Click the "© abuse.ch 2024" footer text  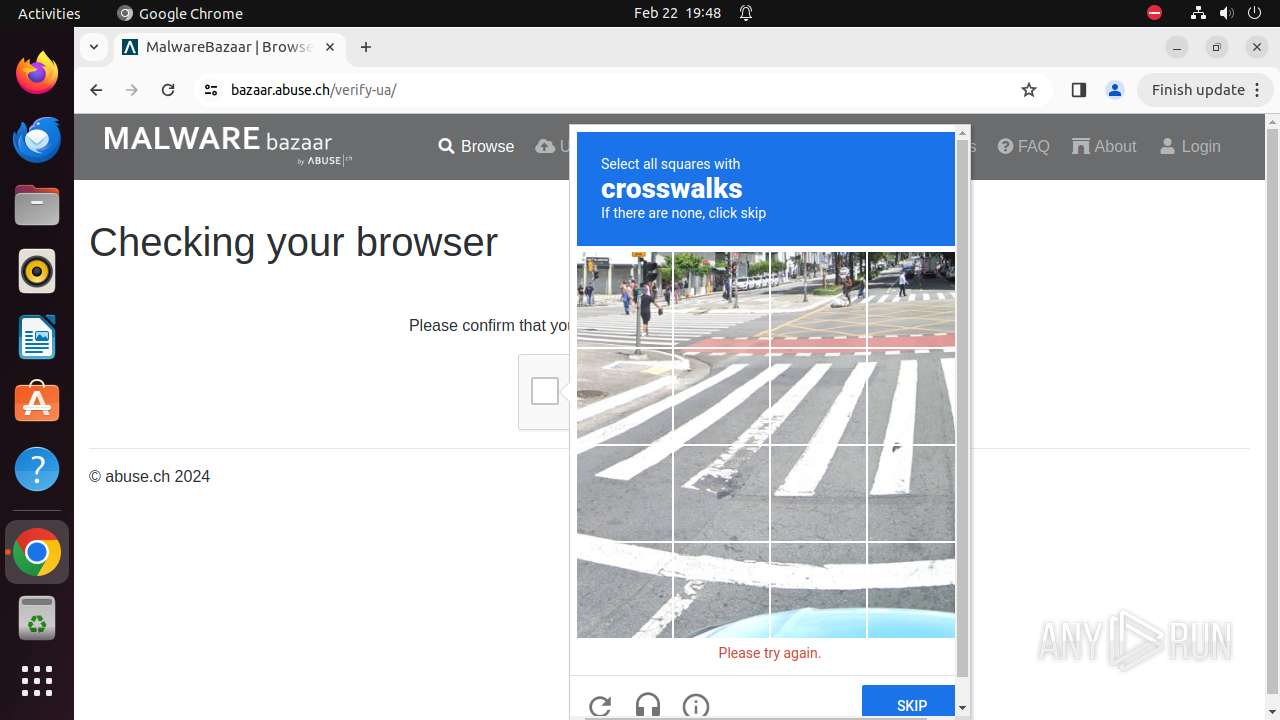point(149,477)
